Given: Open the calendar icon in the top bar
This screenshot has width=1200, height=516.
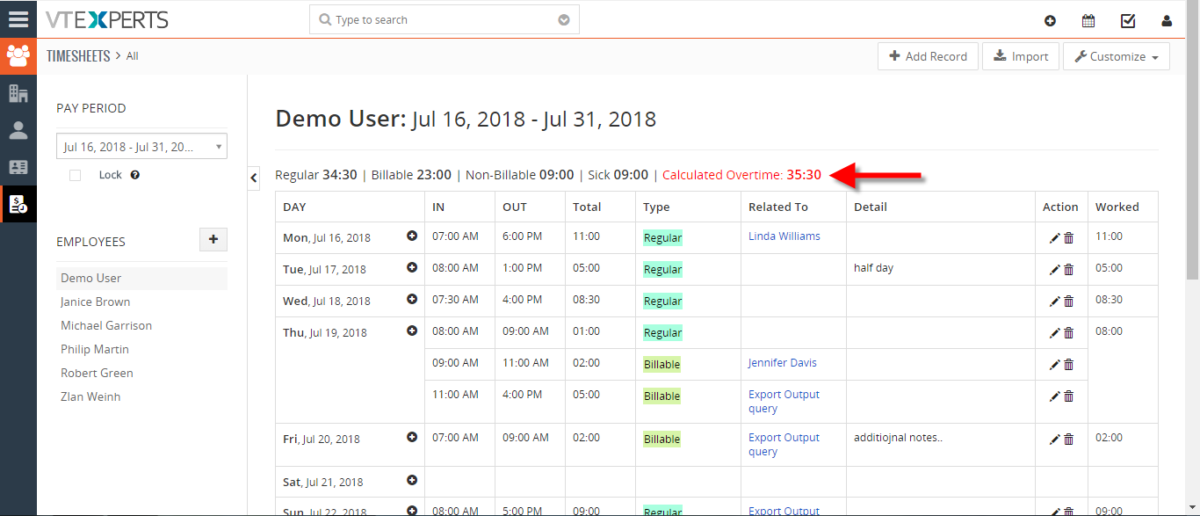Looking at the screenshot, I should point(1088,20).
